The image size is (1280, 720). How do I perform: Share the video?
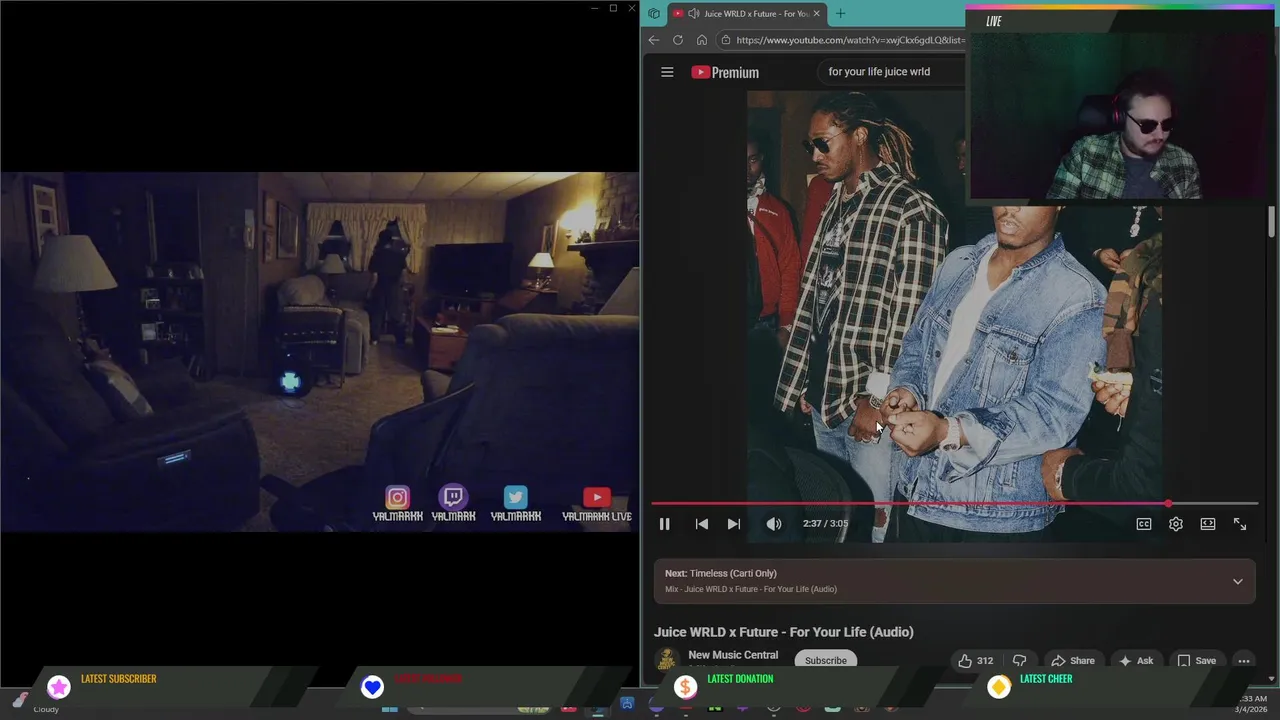tap(1073, 660)
